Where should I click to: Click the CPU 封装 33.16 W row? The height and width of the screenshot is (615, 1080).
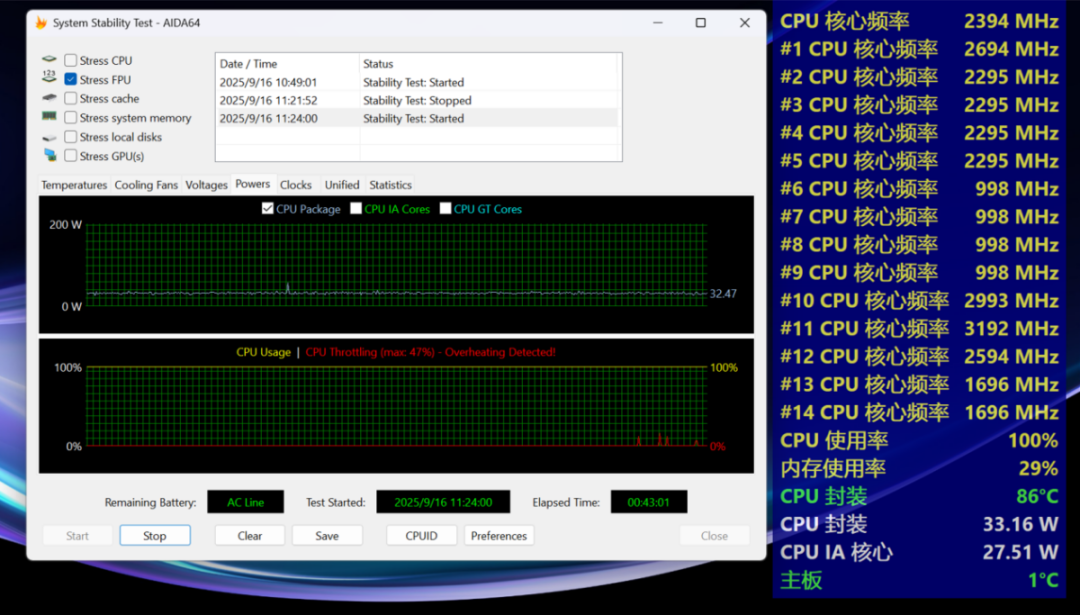pyautogui.click(x=919, y=524)
